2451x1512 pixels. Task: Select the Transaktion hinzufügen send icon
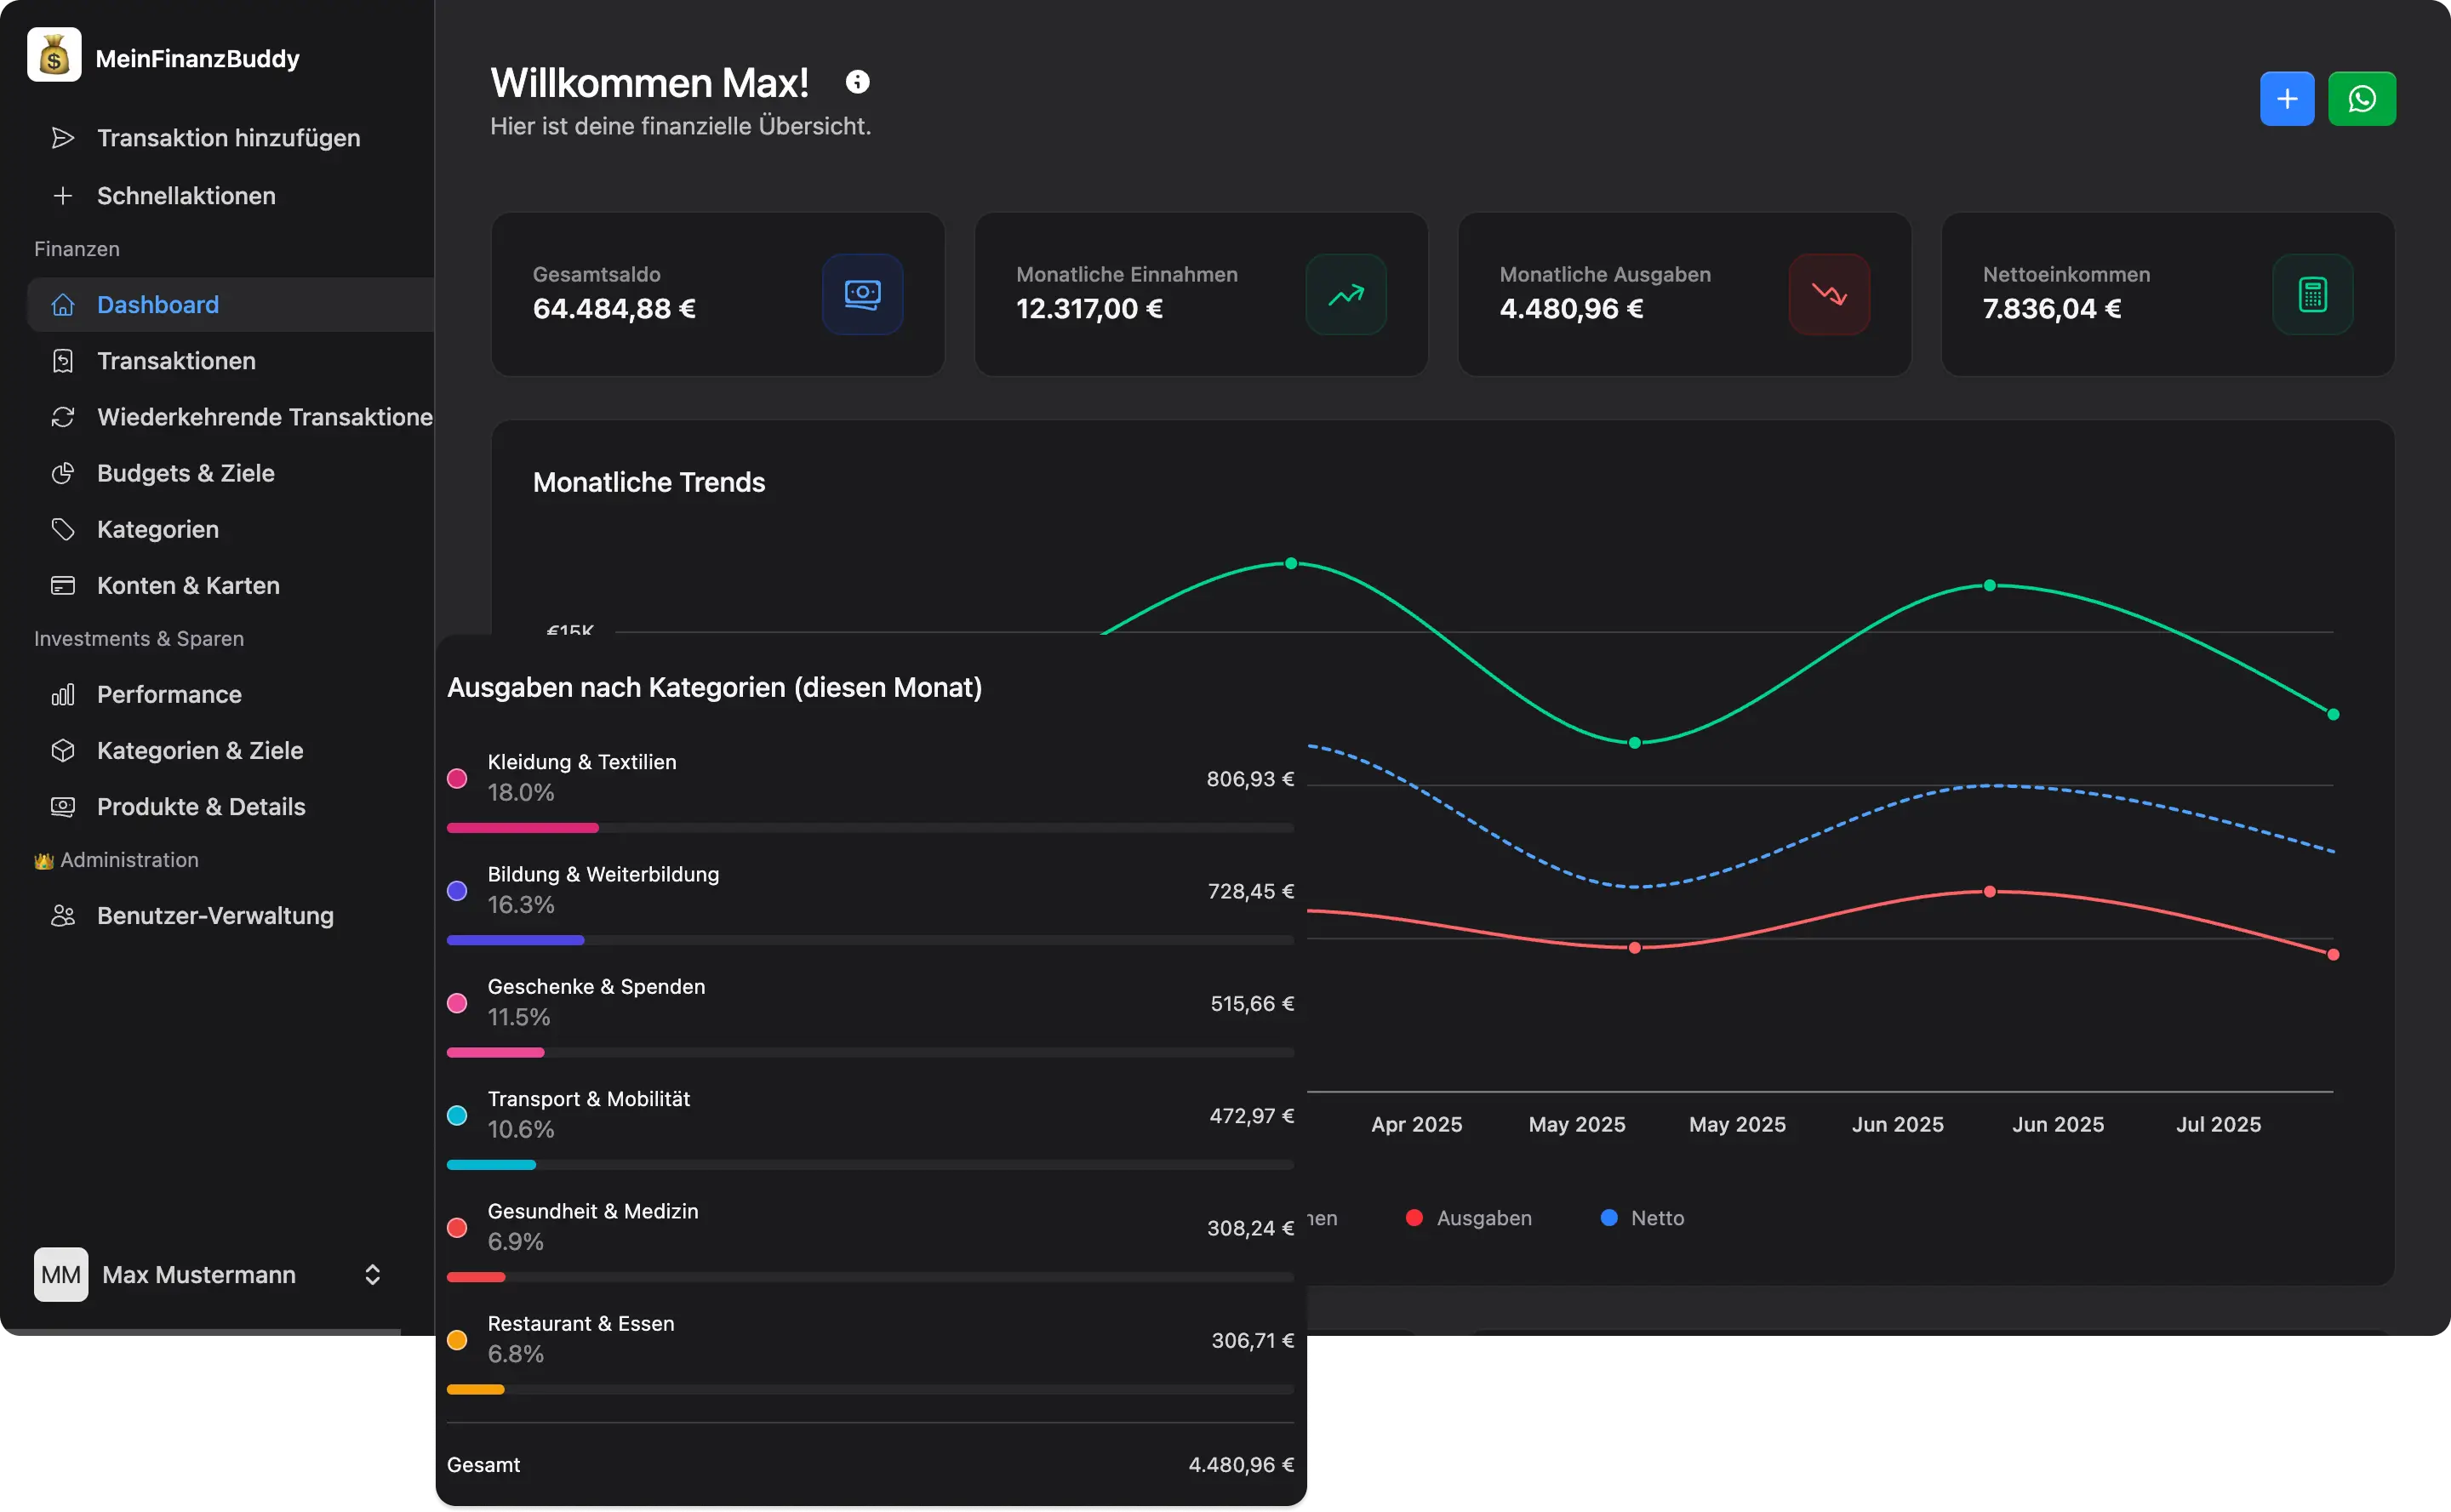tap(63, 138)
